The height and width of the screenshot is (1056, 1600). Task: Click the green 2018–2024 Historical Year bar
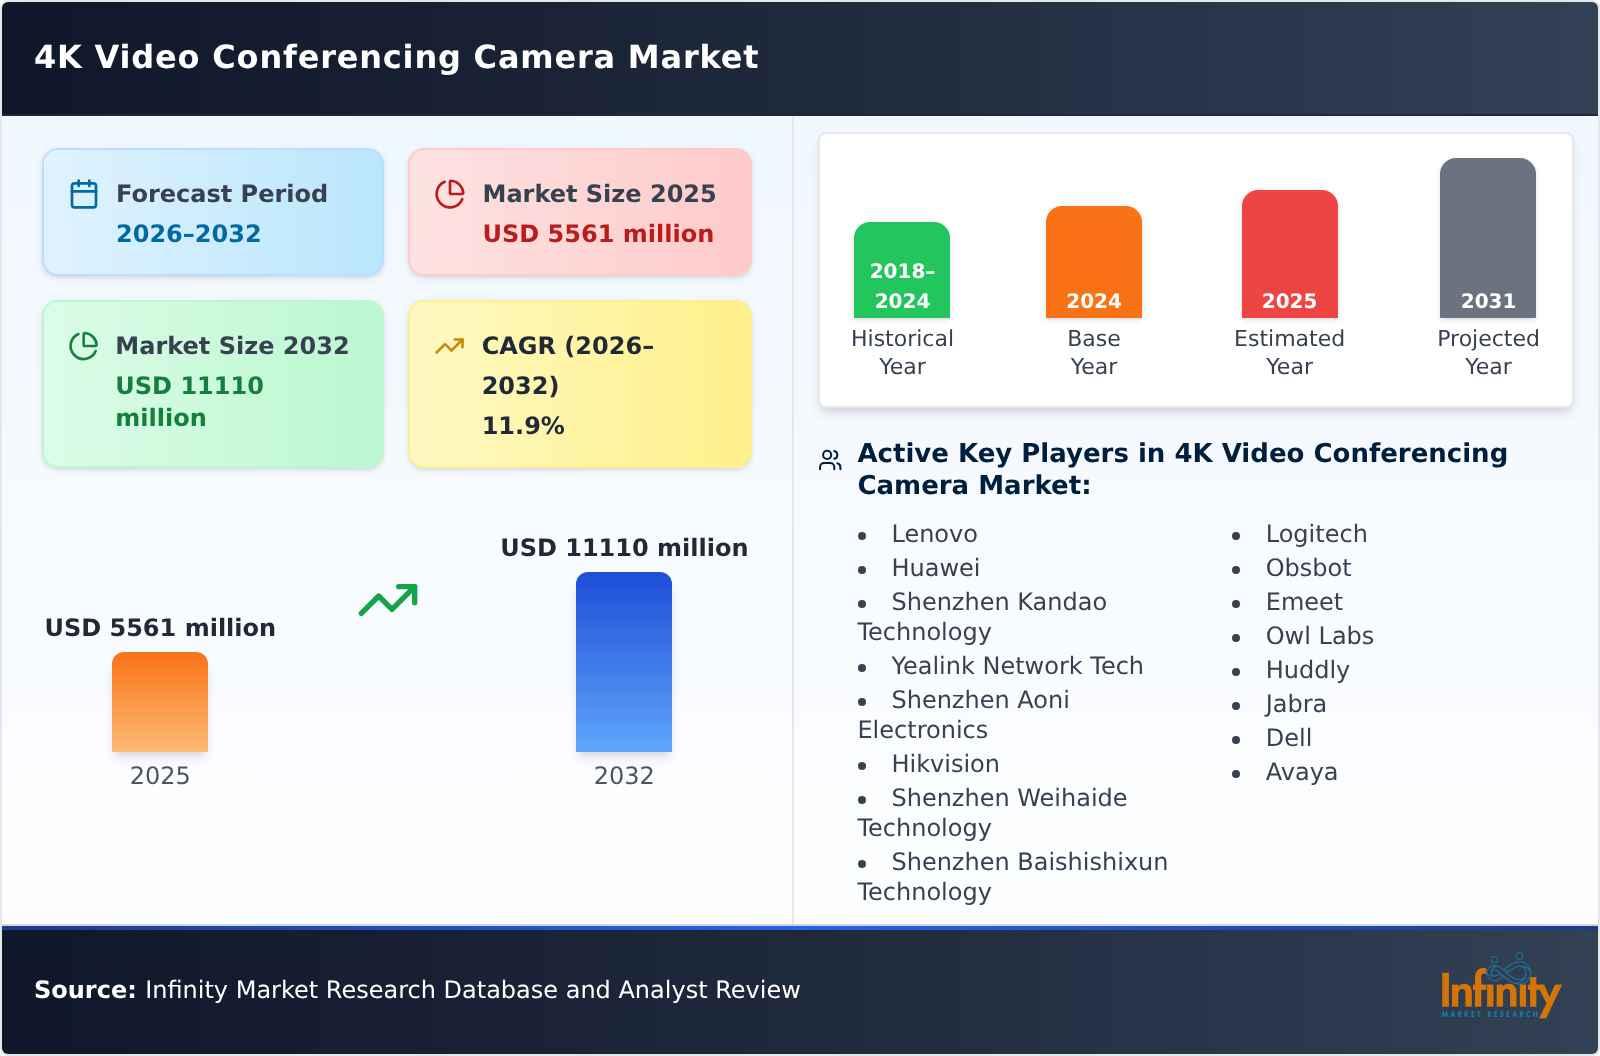pos(901,270)
